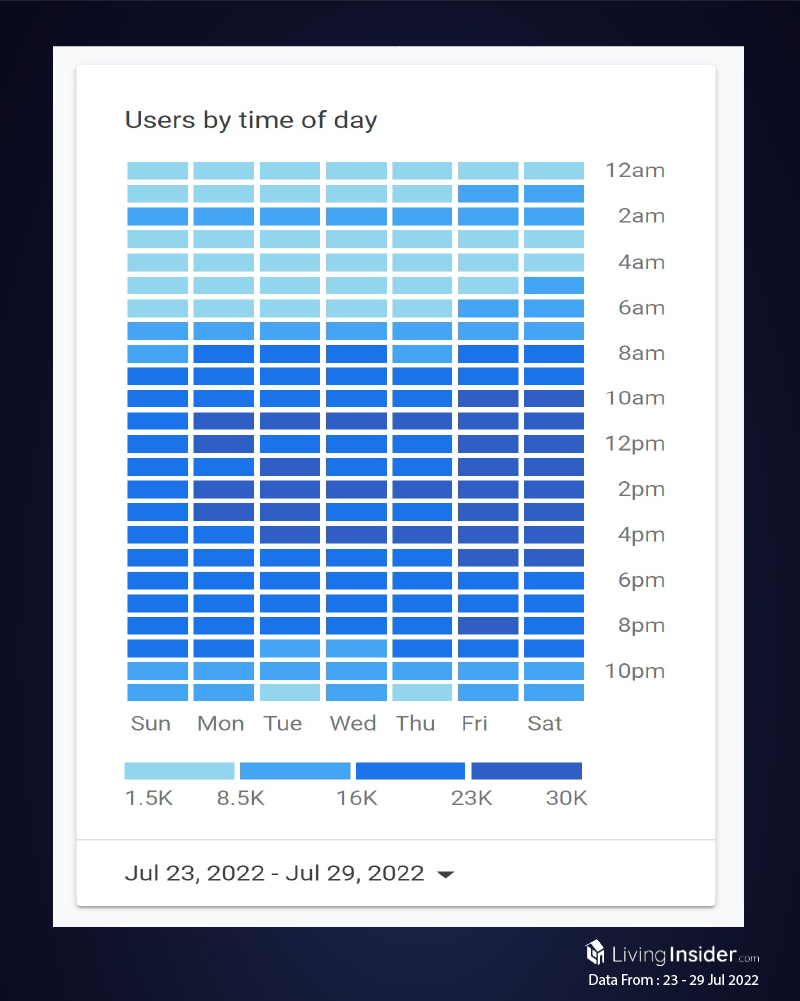This screenshot has width=800, height=1001.
Task: Click the Sunday 12am heatmap cell
Action: (157, 171)
